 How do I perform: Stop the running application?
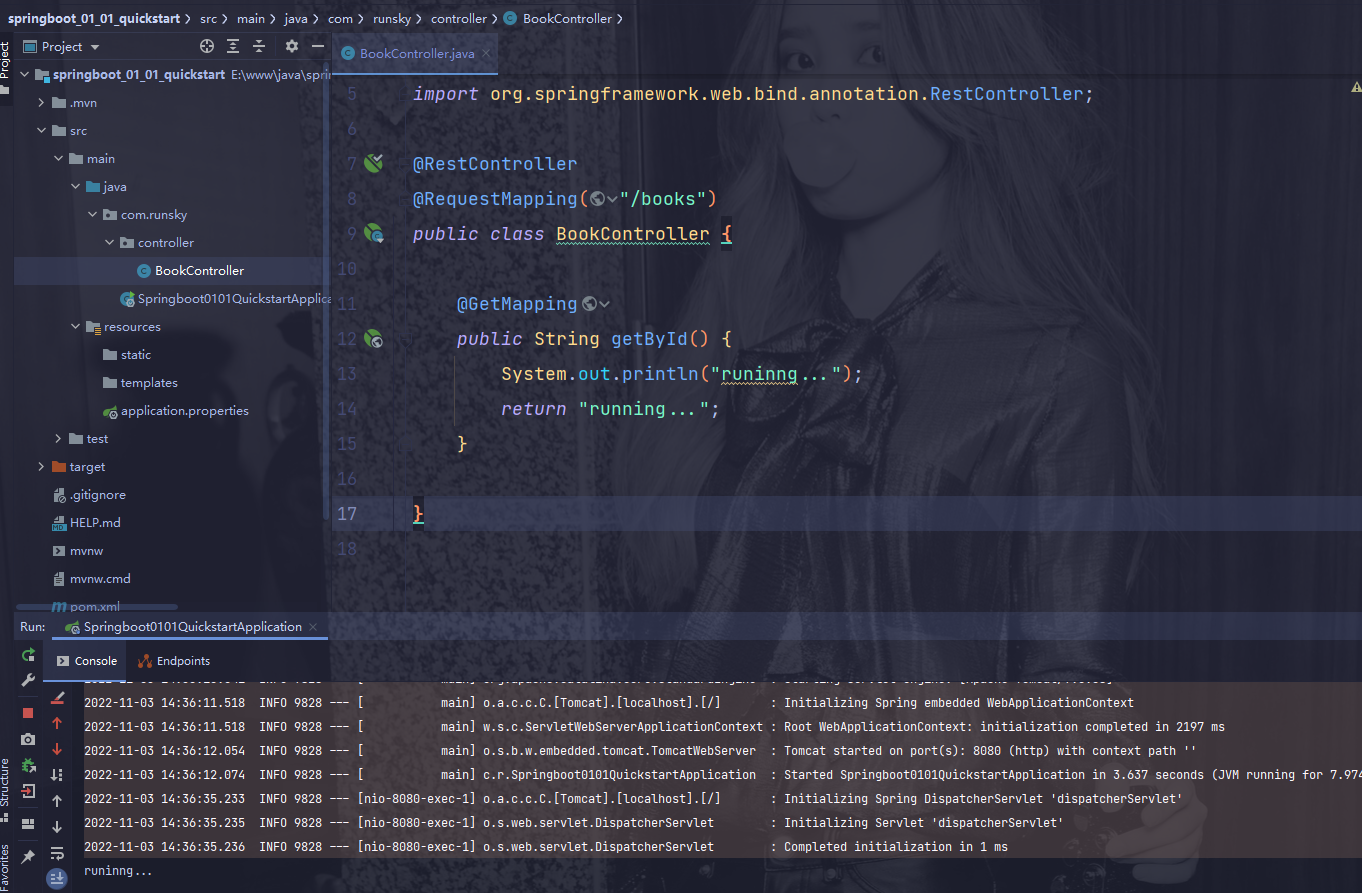28,713
